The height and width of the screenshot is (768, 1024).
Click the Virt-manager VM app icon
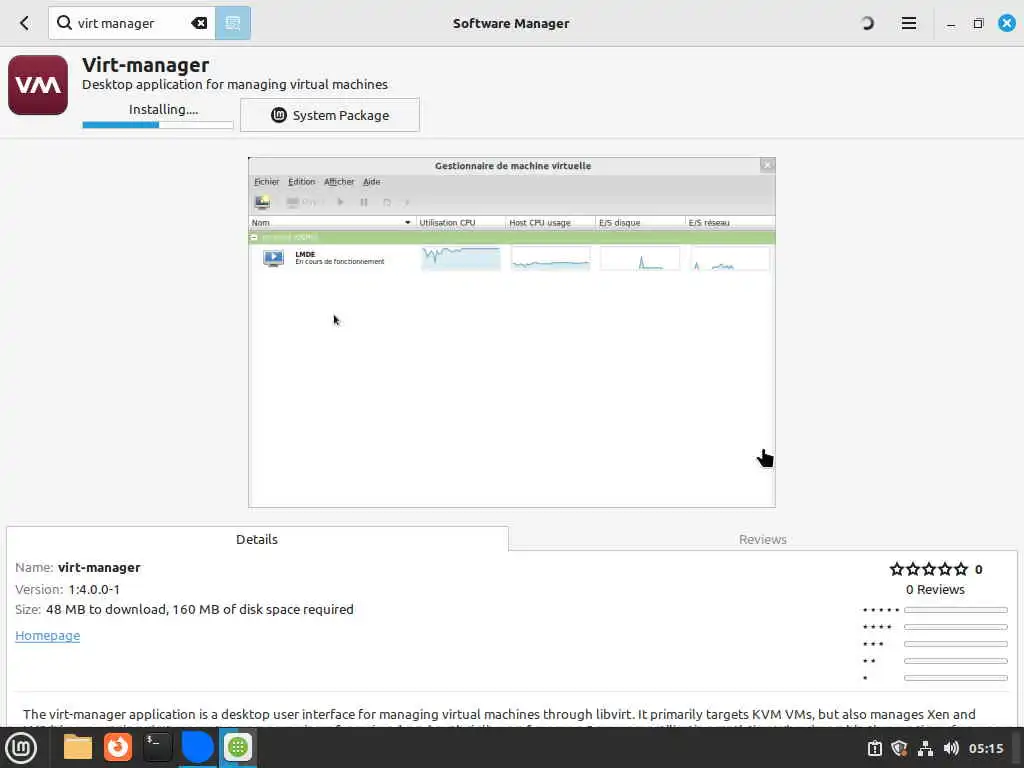(x=38, y=85)
